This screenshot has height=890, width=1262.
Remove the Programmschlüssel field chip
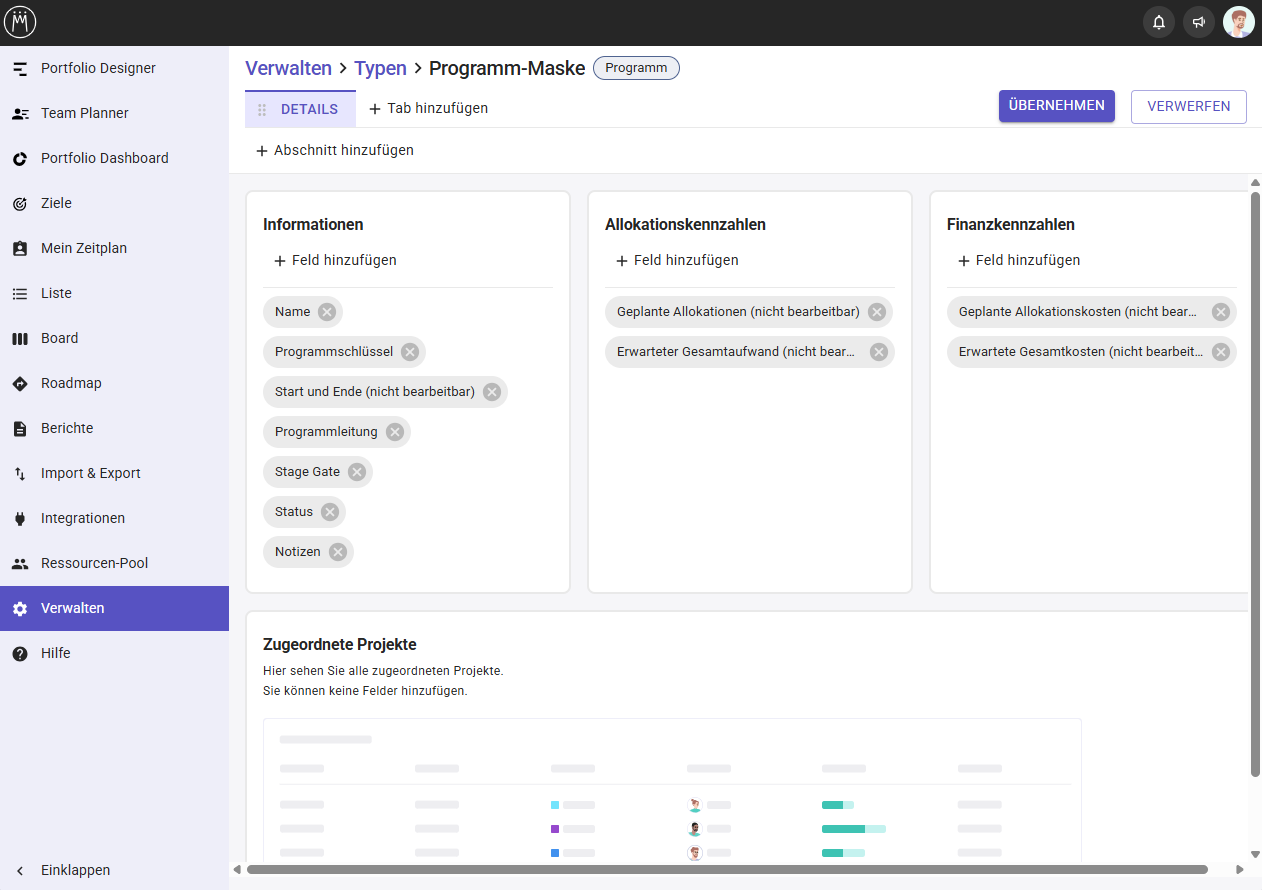(x=410, y=352)
